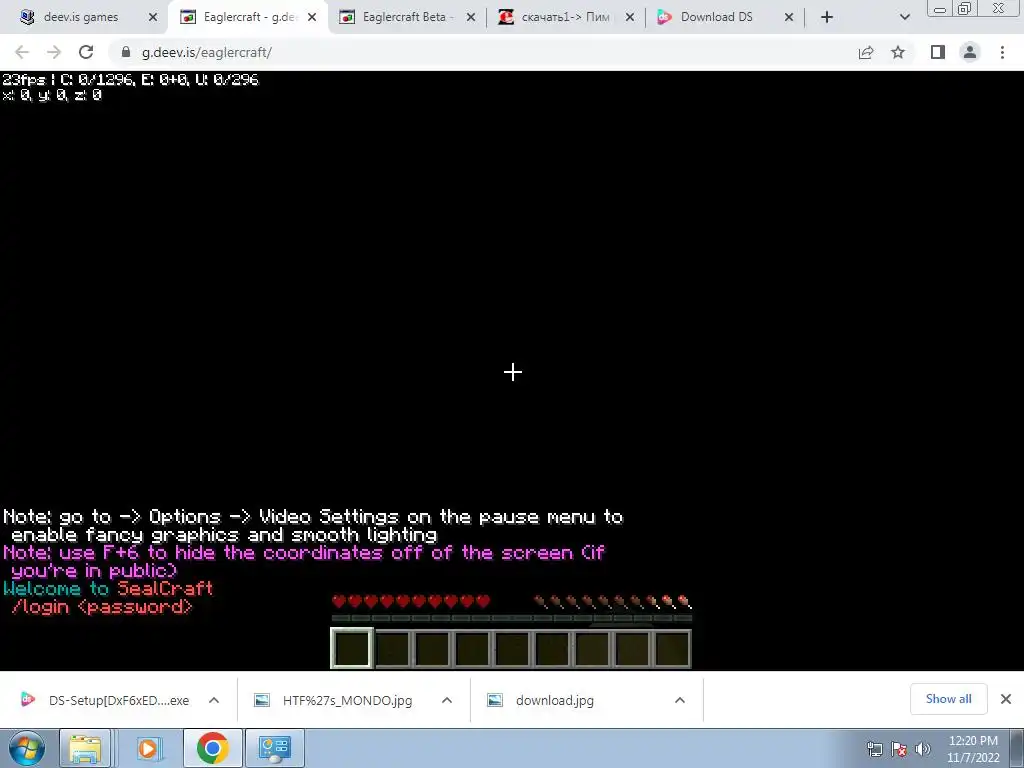
Task: Close the Download DS tab
Action: 789,18
